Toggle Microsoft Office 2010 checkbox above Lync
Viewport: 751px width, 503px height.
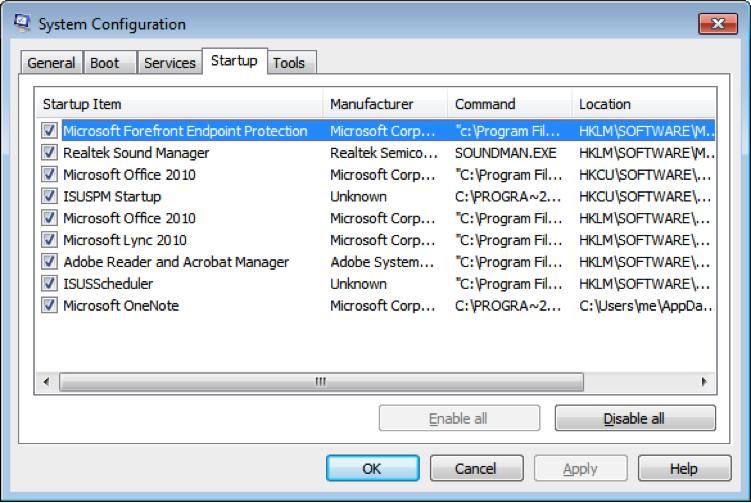tap(49, 218)
